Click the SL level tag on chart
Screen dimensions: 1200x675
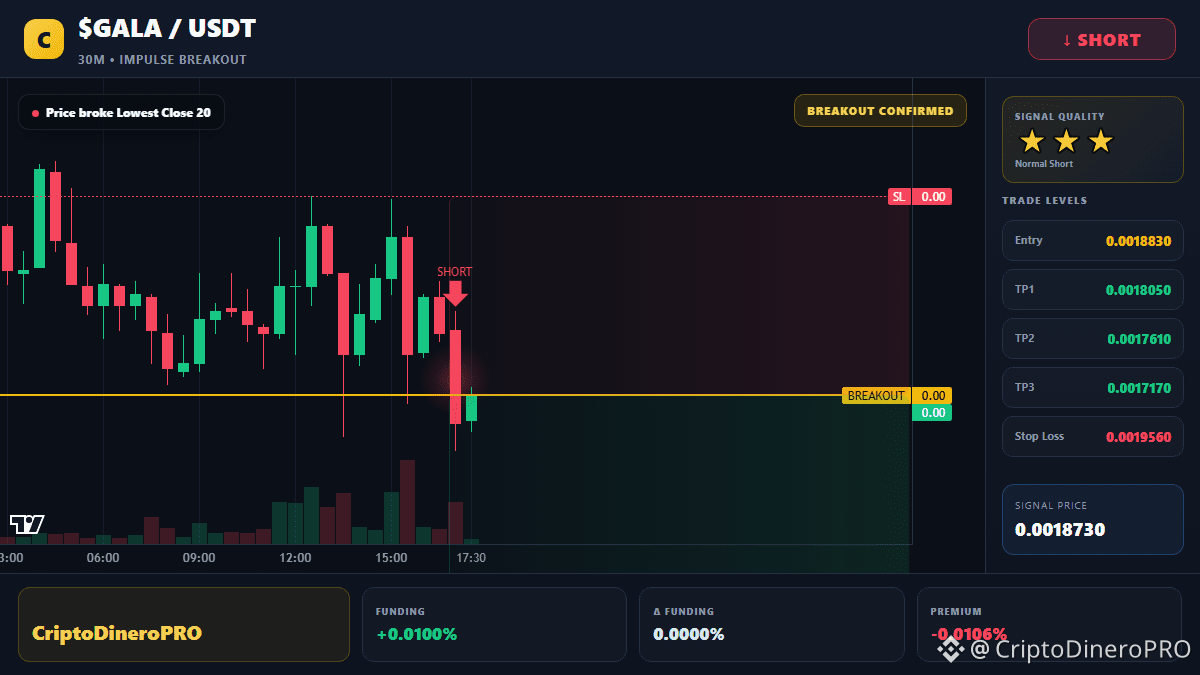[920, 197]
